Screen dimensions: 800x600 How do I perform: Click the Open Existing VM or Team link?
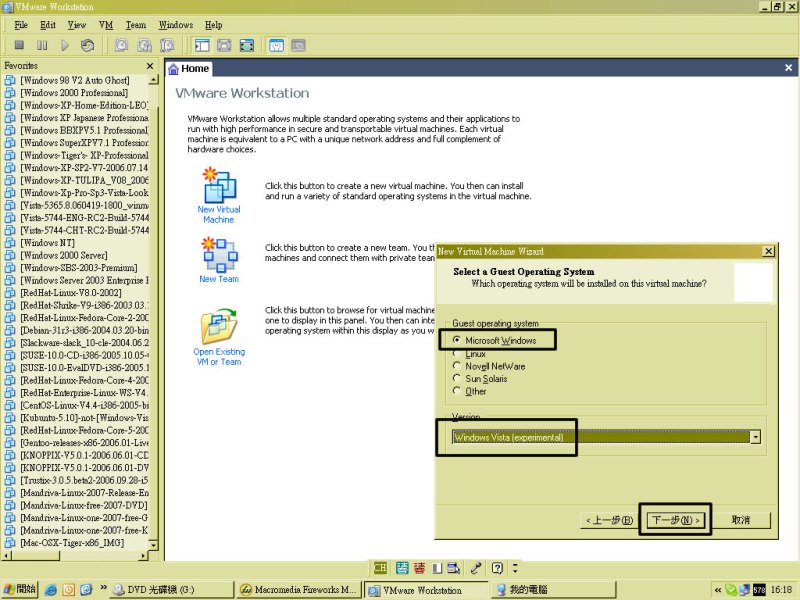tap(219, 357)
